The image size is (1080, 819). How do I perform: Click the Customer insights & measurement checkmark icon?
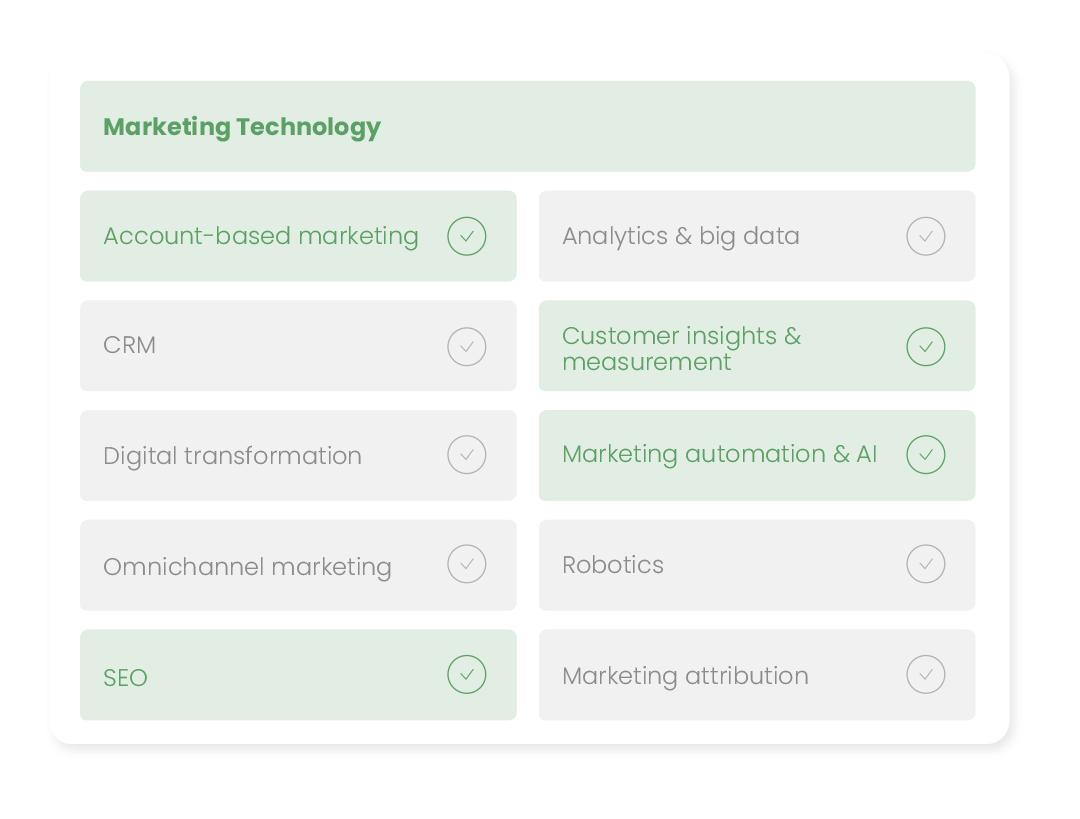pos(925,346)
